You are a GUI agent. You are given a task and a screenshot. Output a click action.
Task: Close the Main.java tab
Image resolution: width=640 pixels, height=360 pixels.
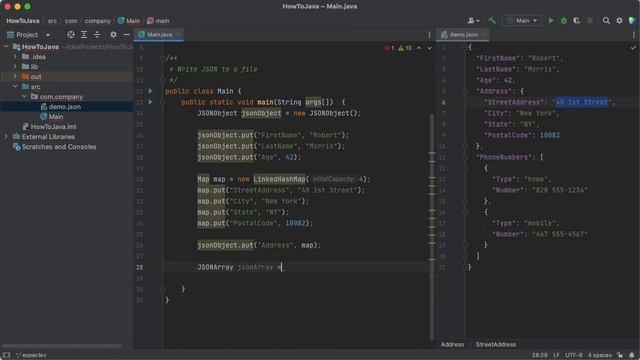[178, 35]
